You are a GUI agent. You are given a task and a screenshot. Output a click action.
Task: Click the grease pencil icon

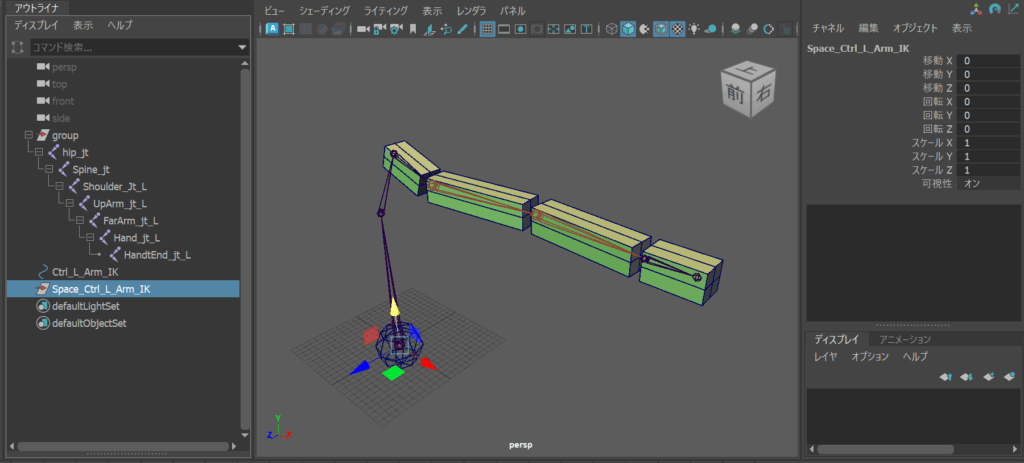(x=463, y=29)
